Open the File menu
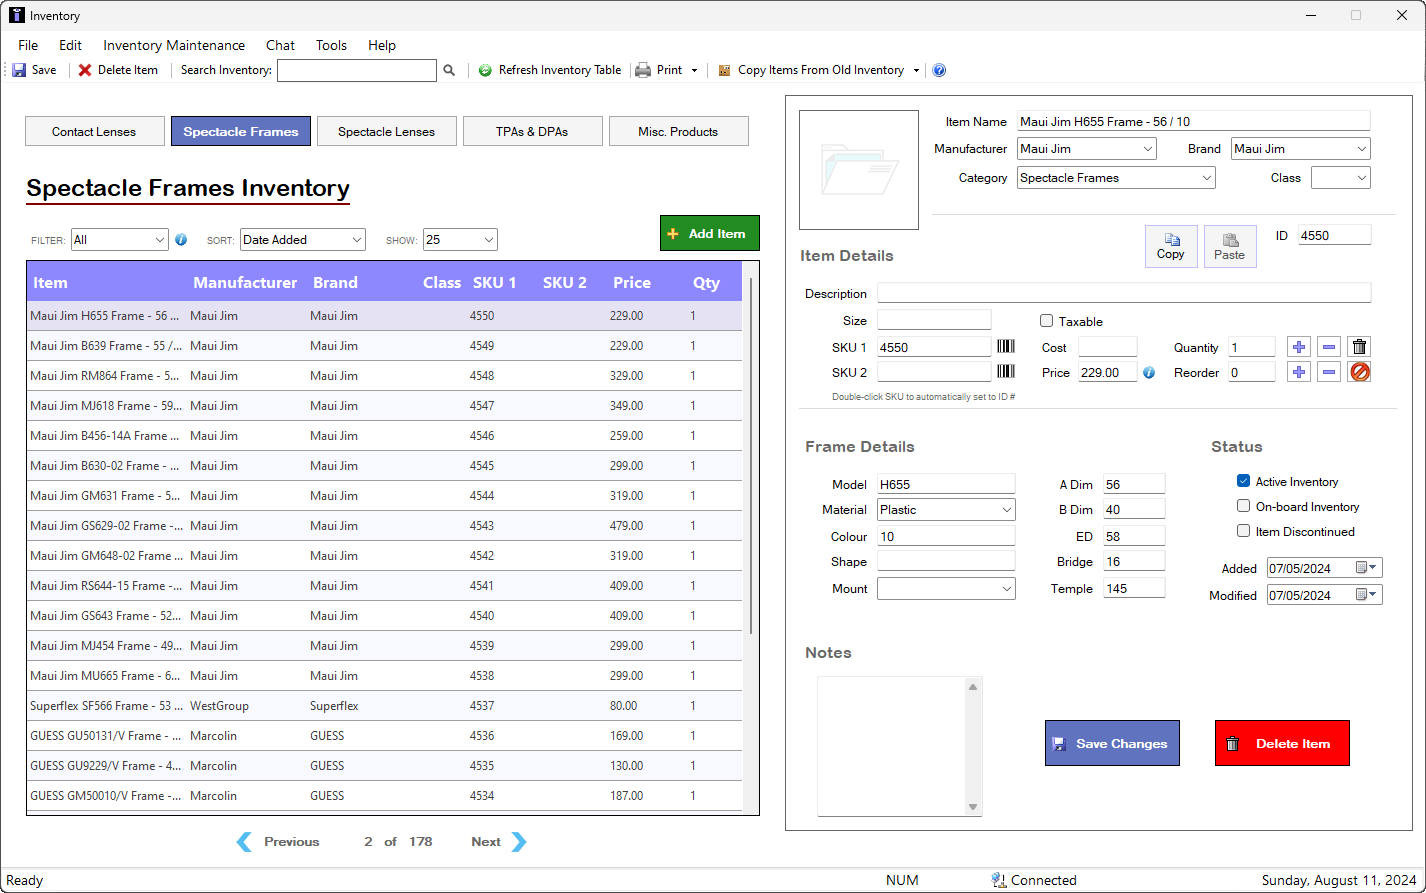 tap(28, 45)
